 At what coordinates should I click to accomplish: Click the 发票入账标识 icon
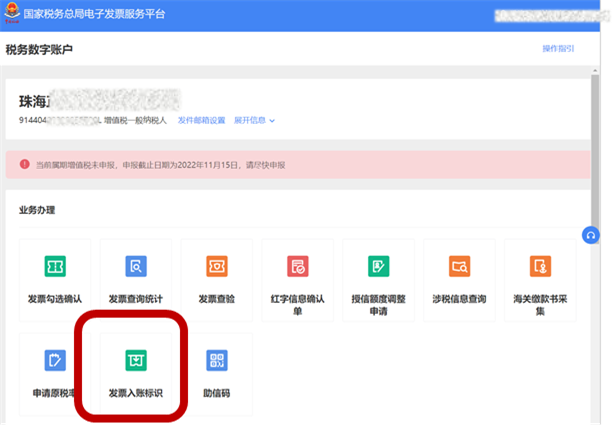134,360
